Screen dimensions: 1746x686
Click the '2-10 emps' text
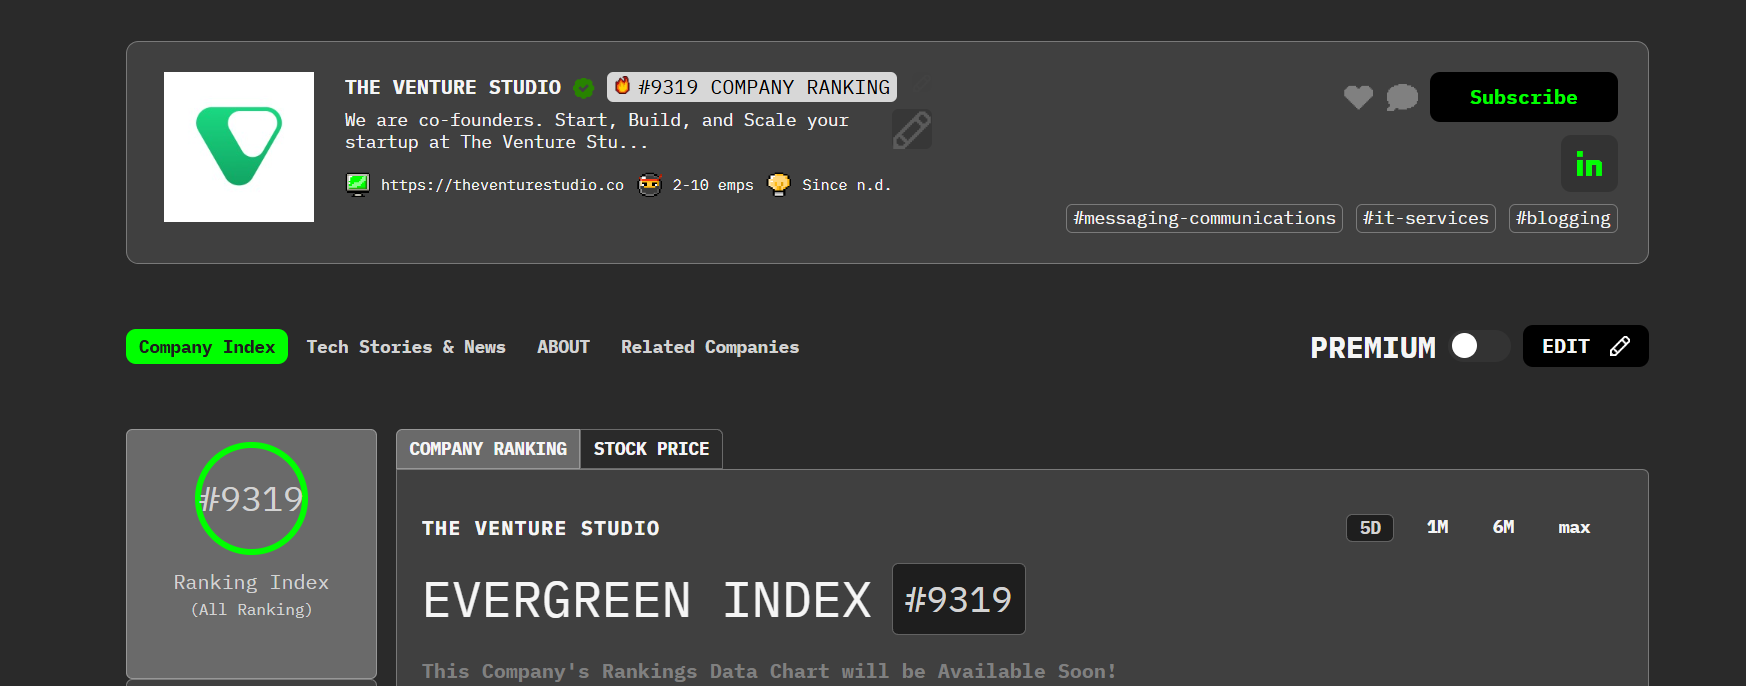coord(713,185)
